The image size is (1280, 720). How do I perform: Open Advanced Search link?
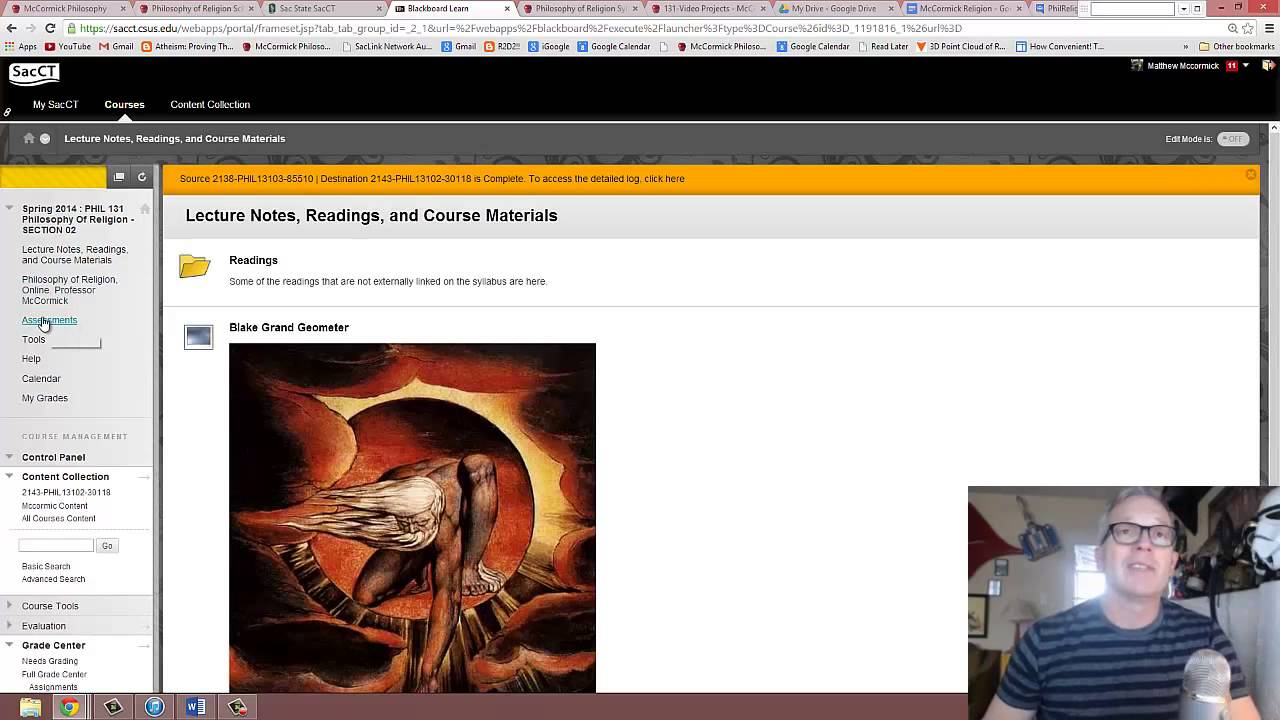[53, 580]
